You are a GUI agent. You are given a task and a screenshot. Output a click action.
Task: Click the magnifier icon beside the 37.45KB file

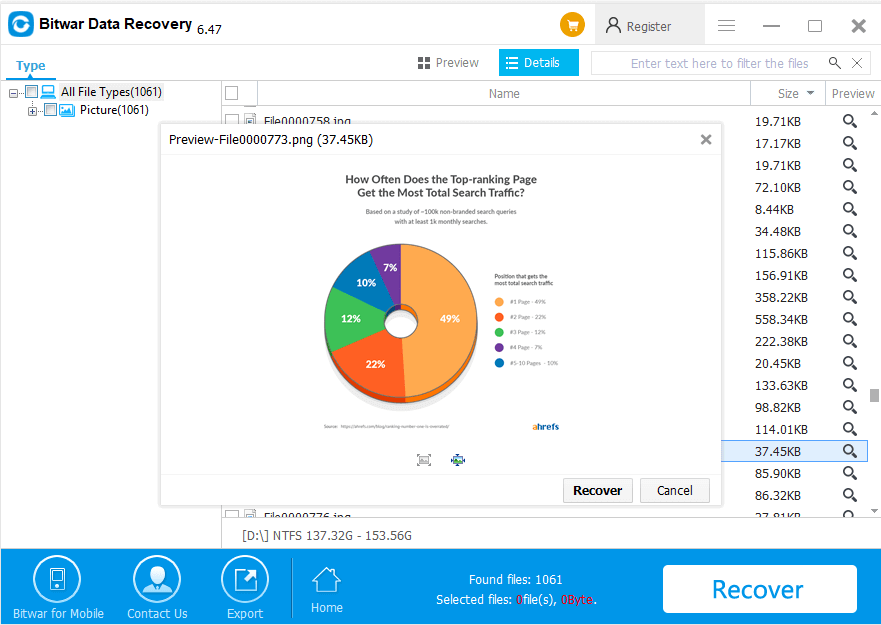[x=849, y=450]
